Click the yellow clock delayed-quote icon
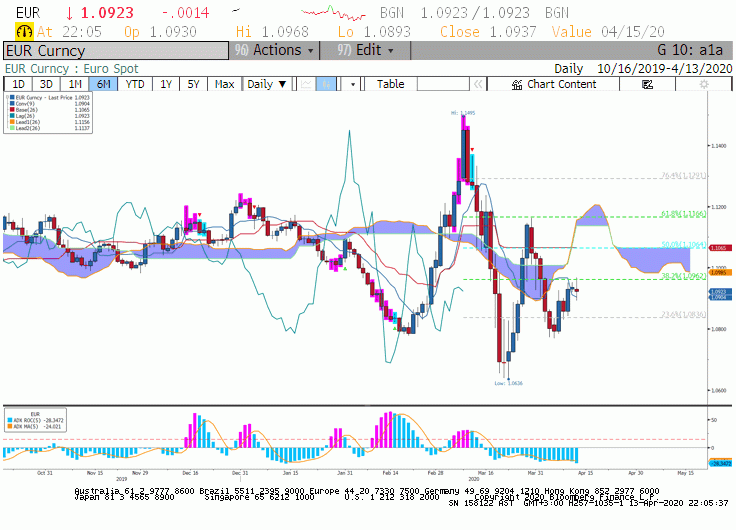This screenshot has height=530, width=736. (24, 32)
